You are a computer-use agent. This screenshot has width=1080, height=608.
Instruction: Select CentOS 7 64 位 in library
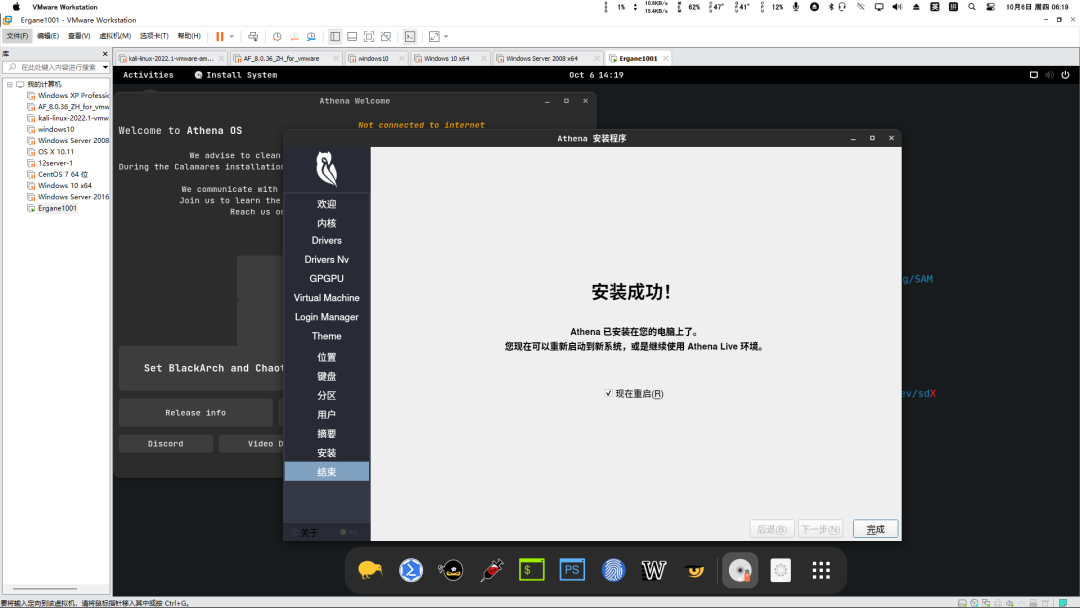(63, 174)
